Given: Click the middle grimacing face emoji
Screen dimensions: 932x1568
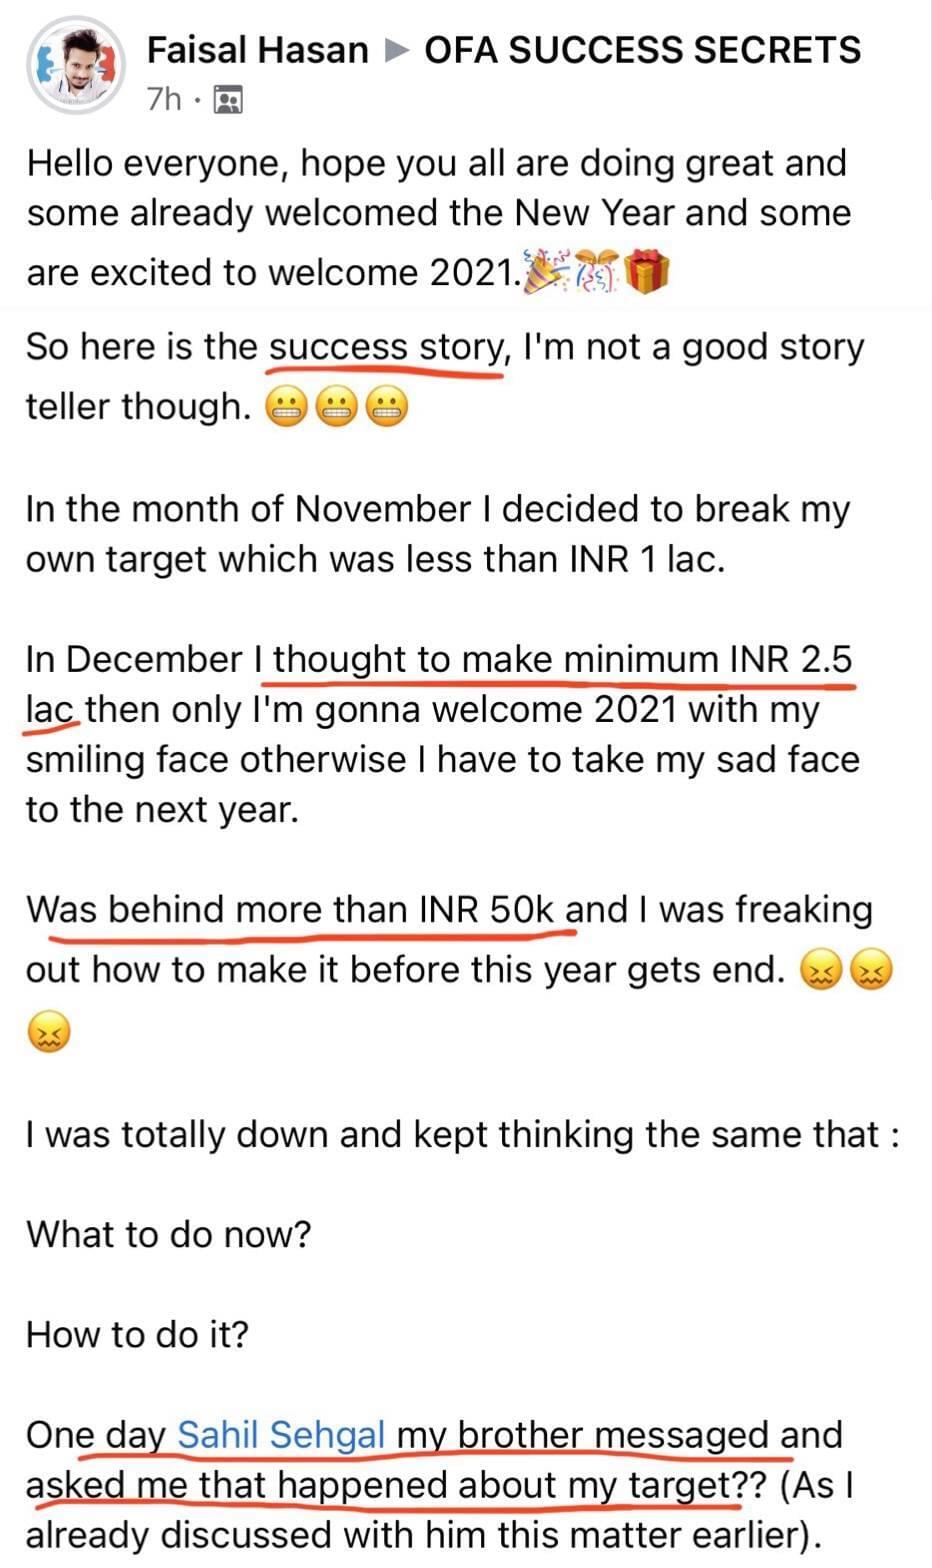Looking at the screenshot, I should 336,408.
